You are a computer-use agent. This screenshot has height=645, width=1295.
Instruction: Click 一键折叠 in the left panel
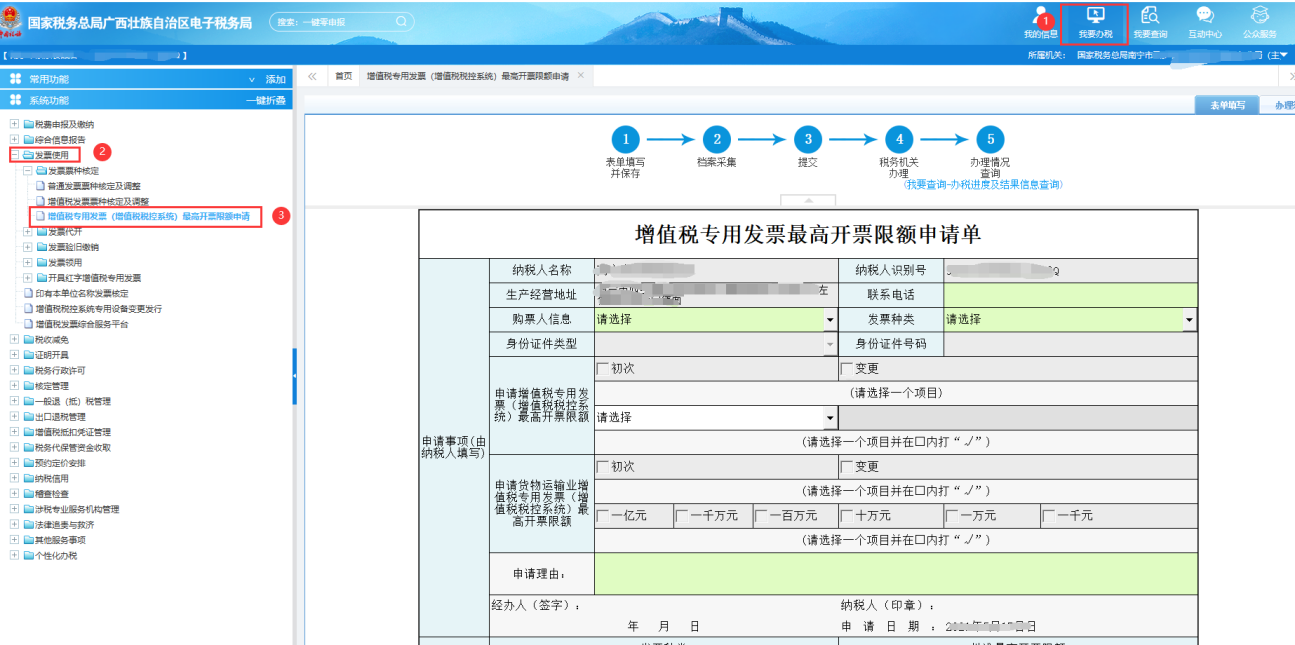pos(266,100)
